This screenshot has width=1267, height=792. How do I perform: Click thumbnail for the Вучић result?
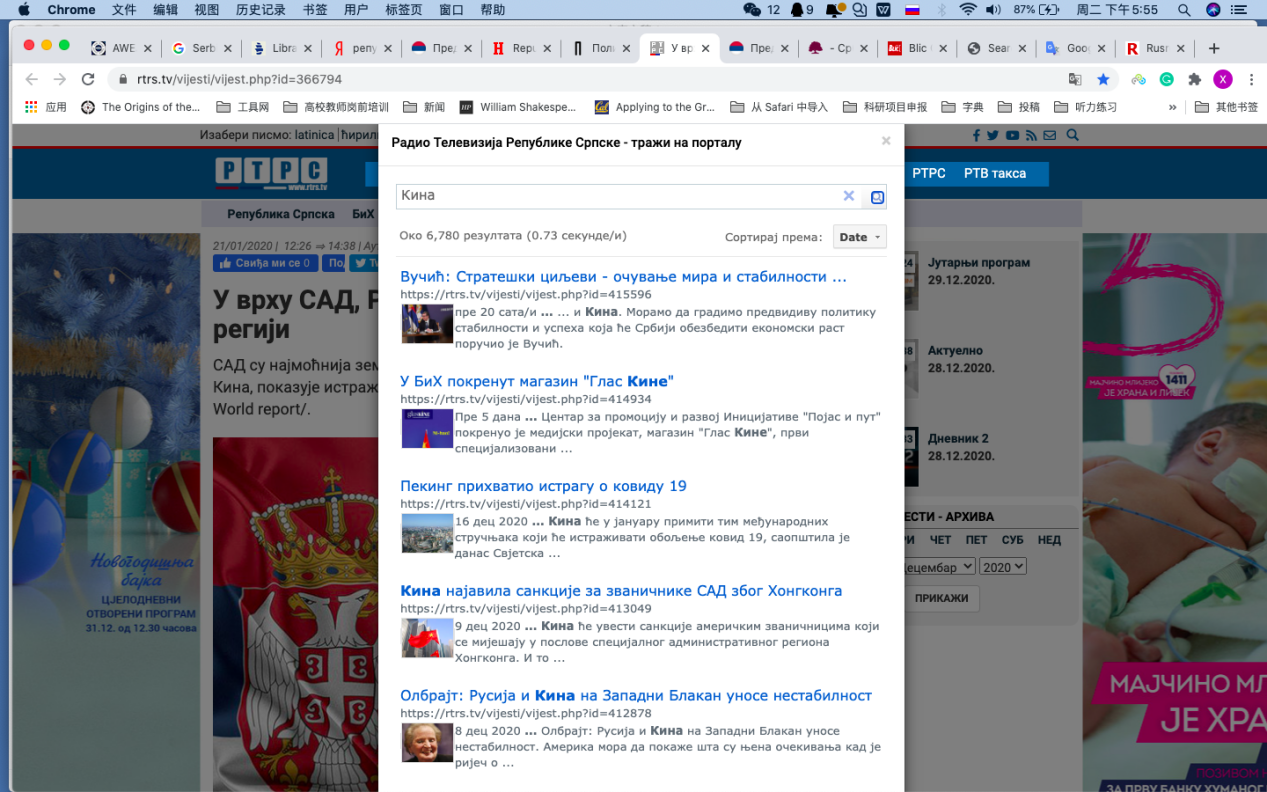(x=427, y=324)
